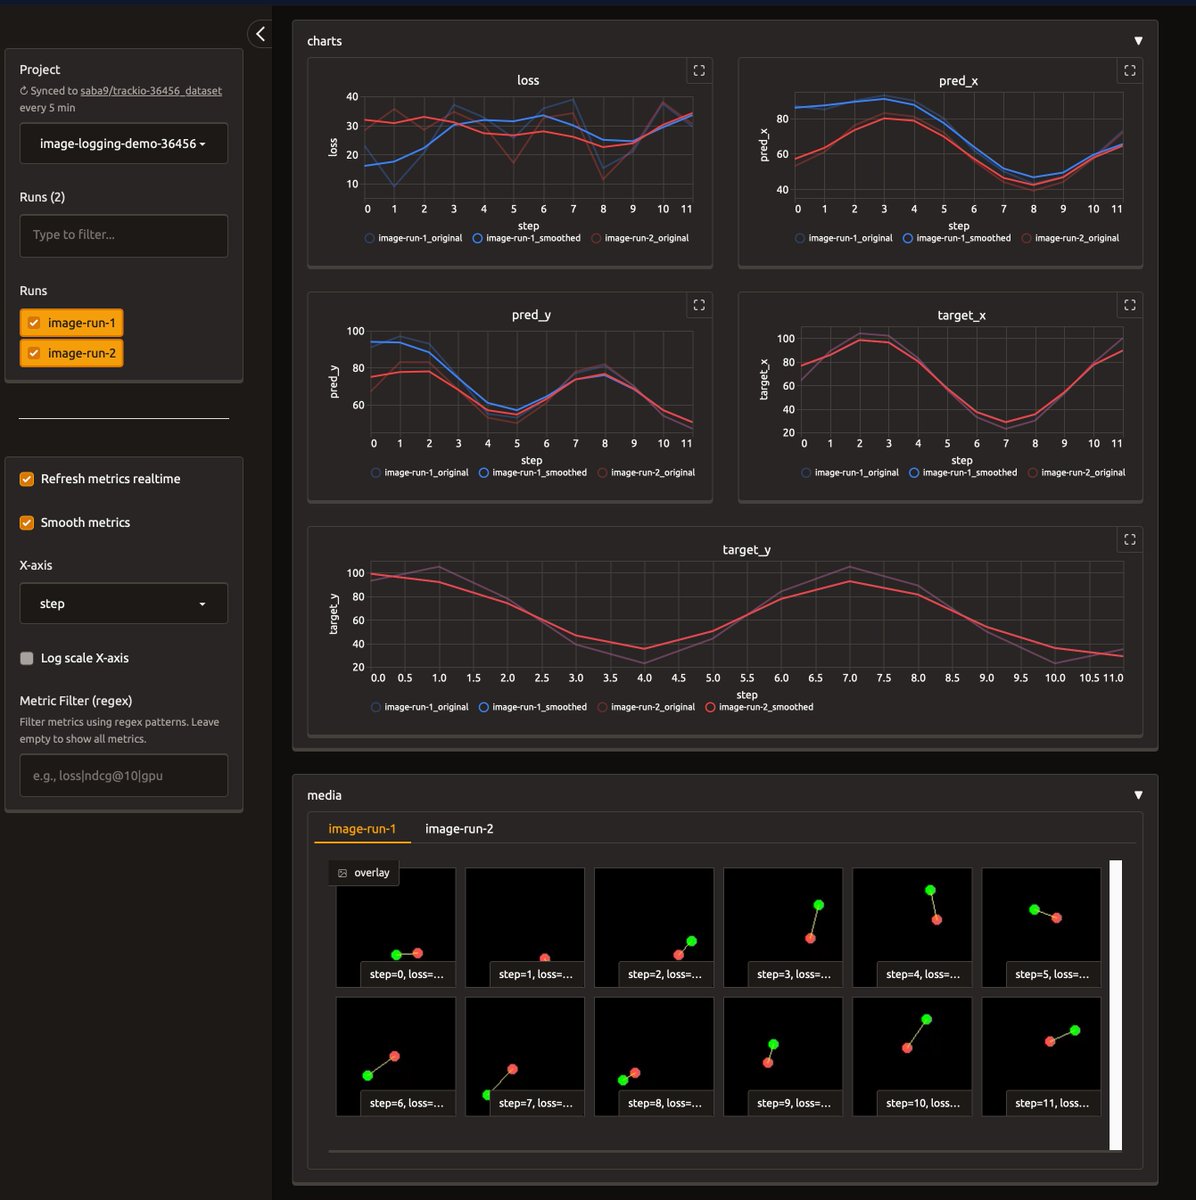
Task: Expand target_y chart to fullscreen
Action: 1129,540
